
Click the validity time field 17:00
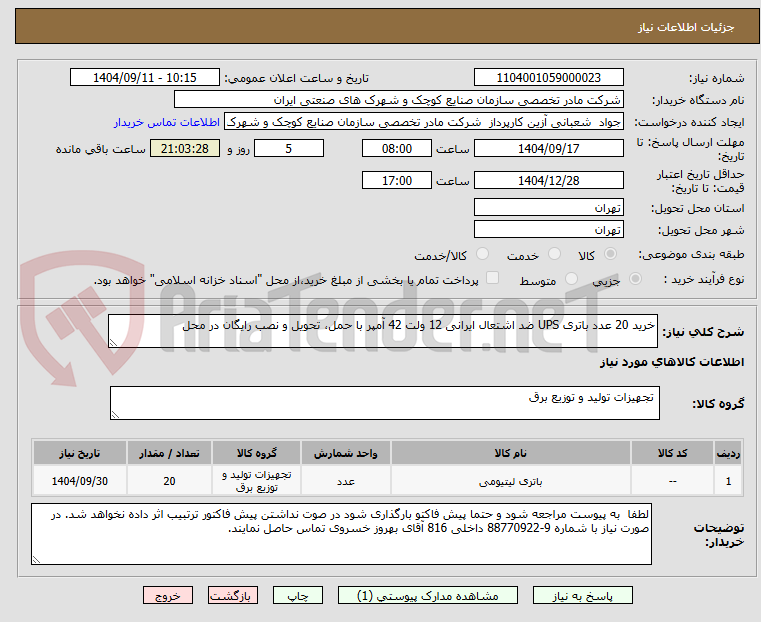[x=397, y=180]
